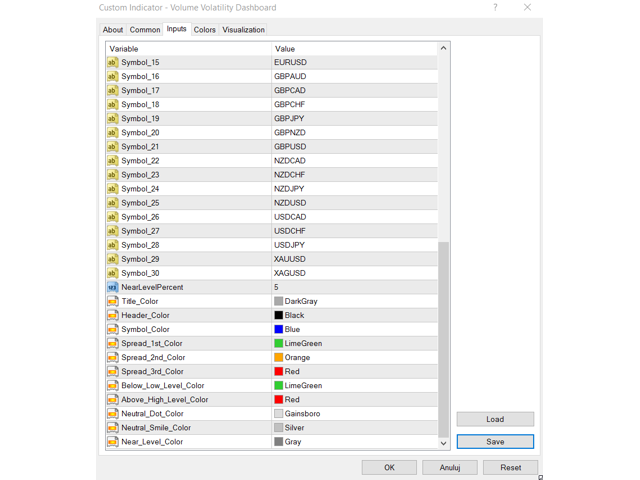Screen dimensions: 640x480
Task: Select the XAUUSD value cell
Action: coord(354,260)
